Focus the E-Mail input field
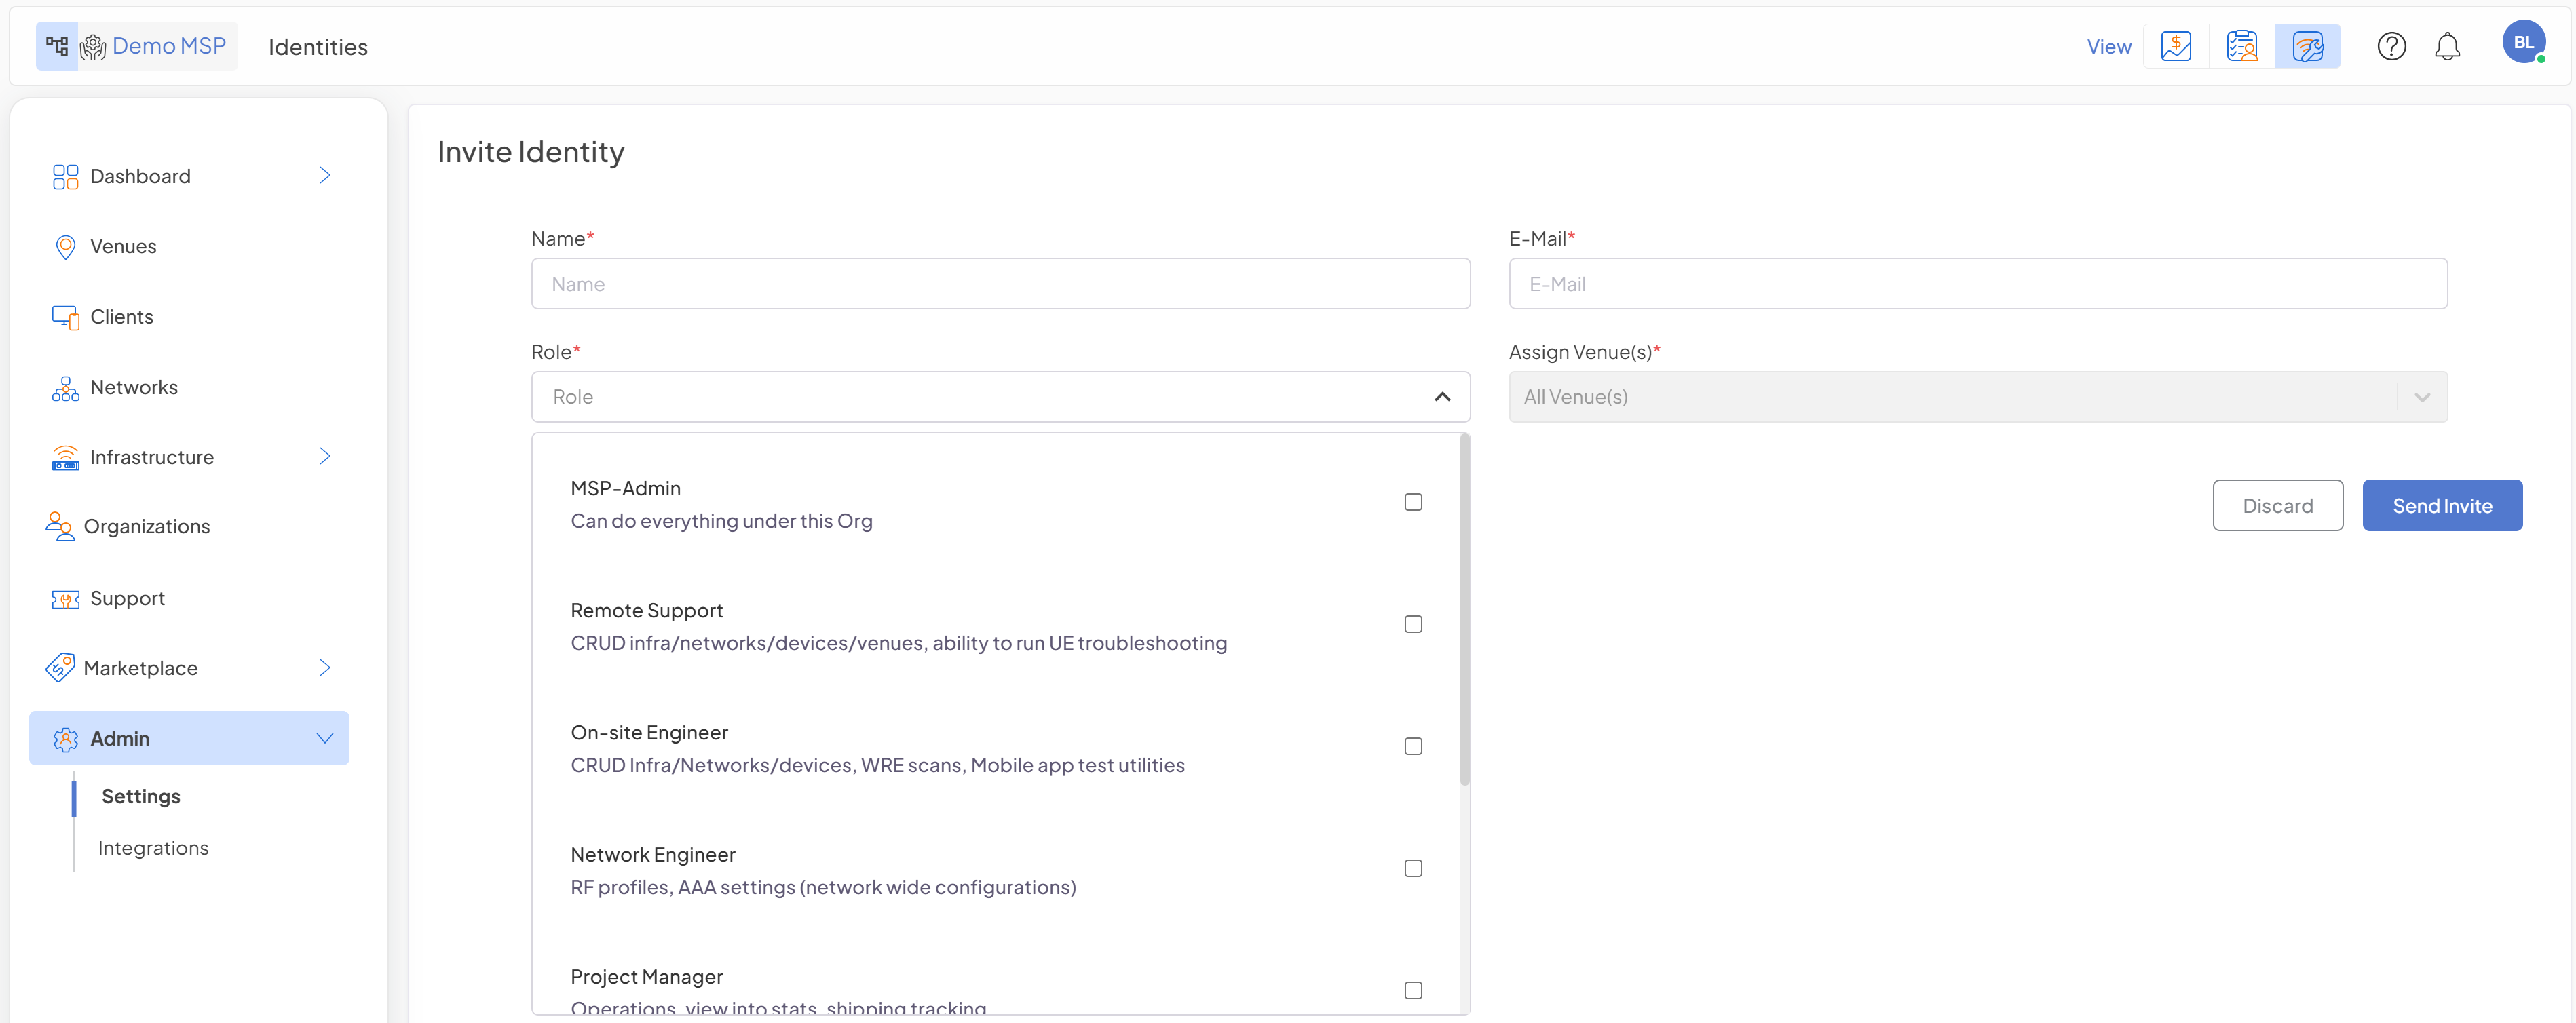 tap(1977, 284)
